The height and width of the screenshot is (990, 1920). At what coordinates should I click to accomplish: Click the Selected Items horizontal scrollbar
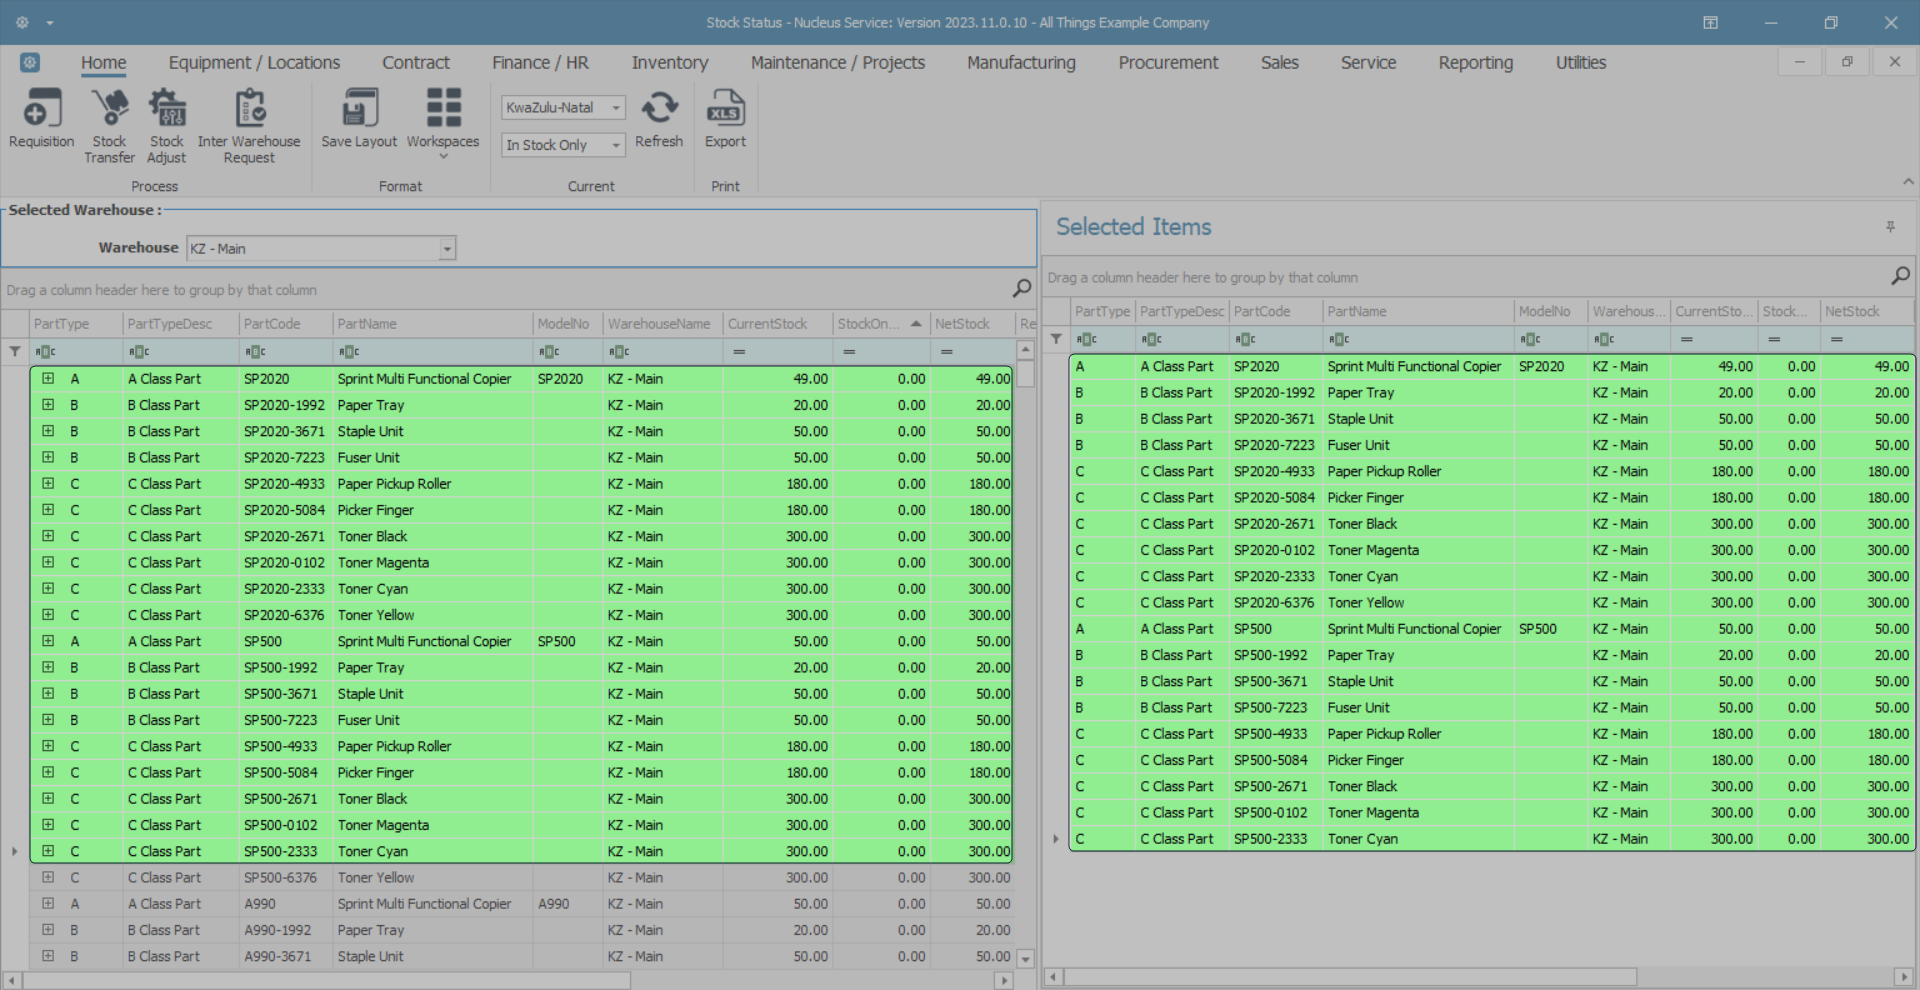click(1350, 976)
